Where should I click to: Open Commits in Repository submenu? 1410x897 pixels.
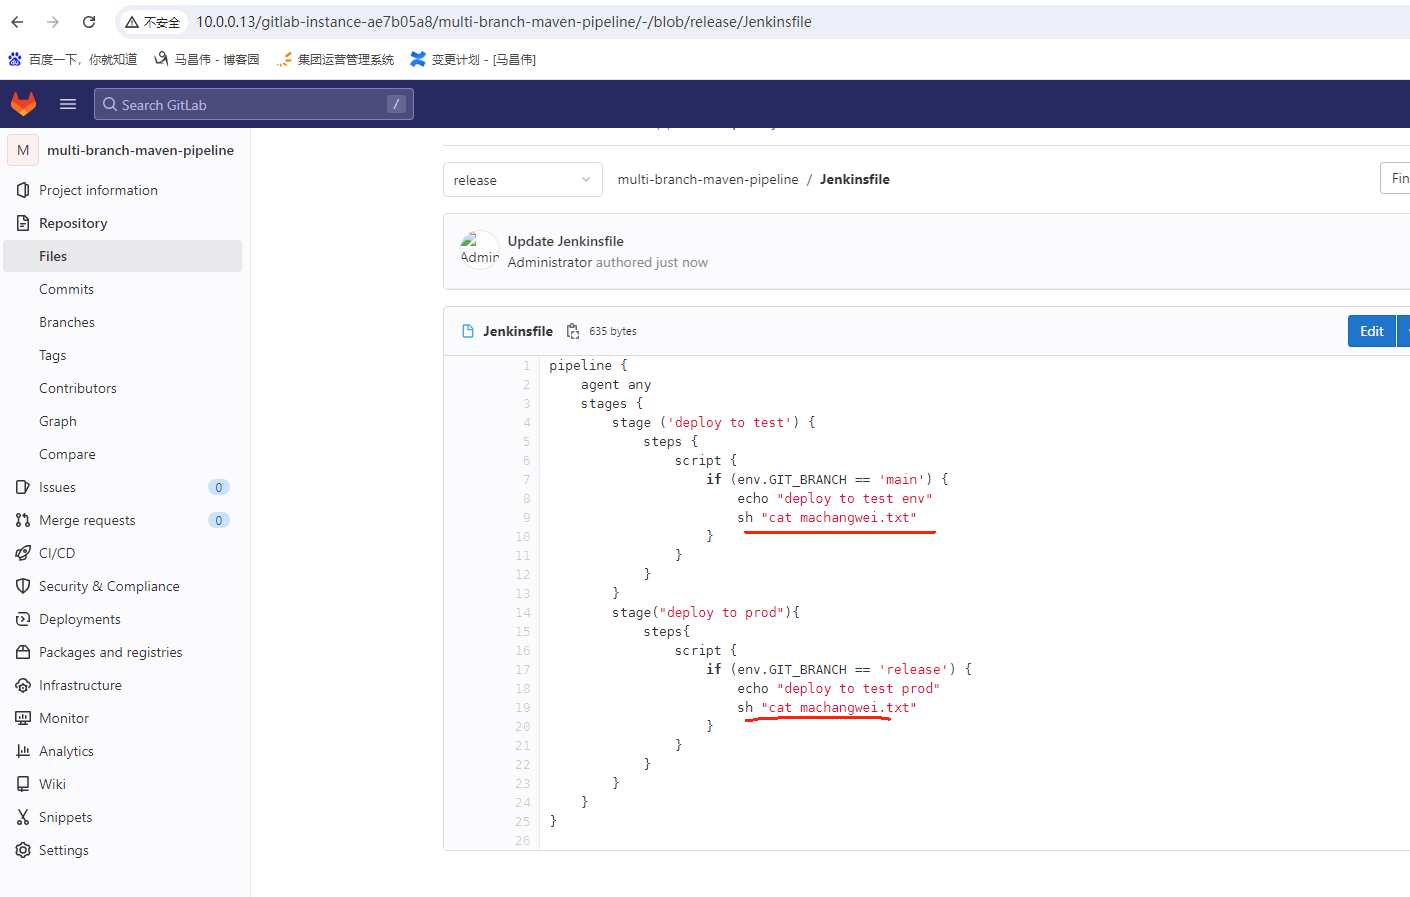point(66,289)
